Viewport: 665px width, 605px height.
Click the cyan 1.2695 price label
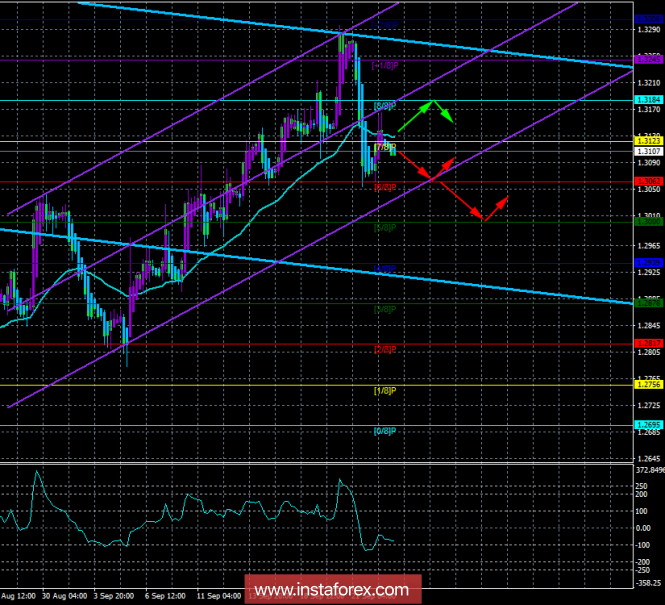point(648,425)
